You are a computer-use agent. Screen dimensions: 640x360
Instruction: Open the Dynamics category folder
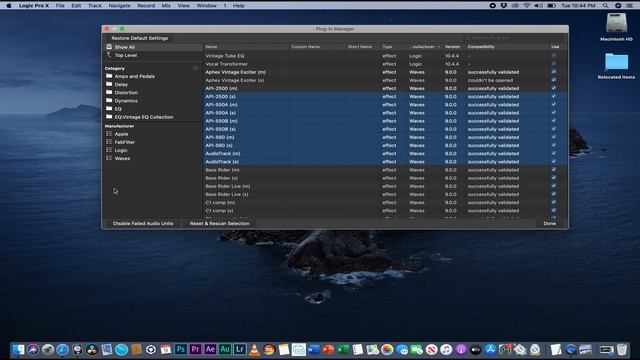(109, 101)
